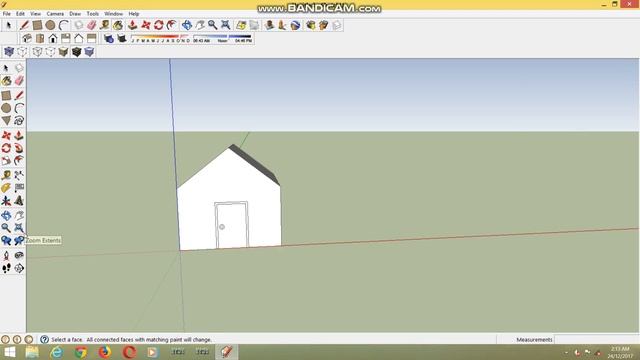Click the Orbit tool in top toolbar
640x360 pixels.
[187, 25]
